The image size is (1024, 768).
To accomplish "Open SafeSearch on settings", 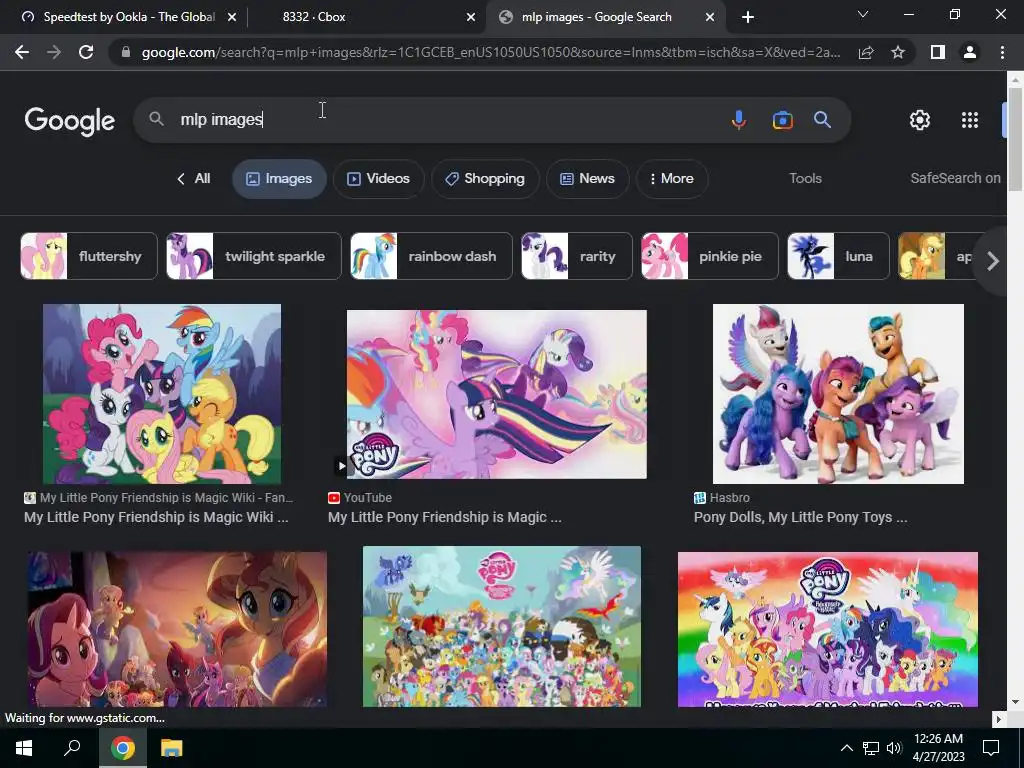I will point(955,178).
